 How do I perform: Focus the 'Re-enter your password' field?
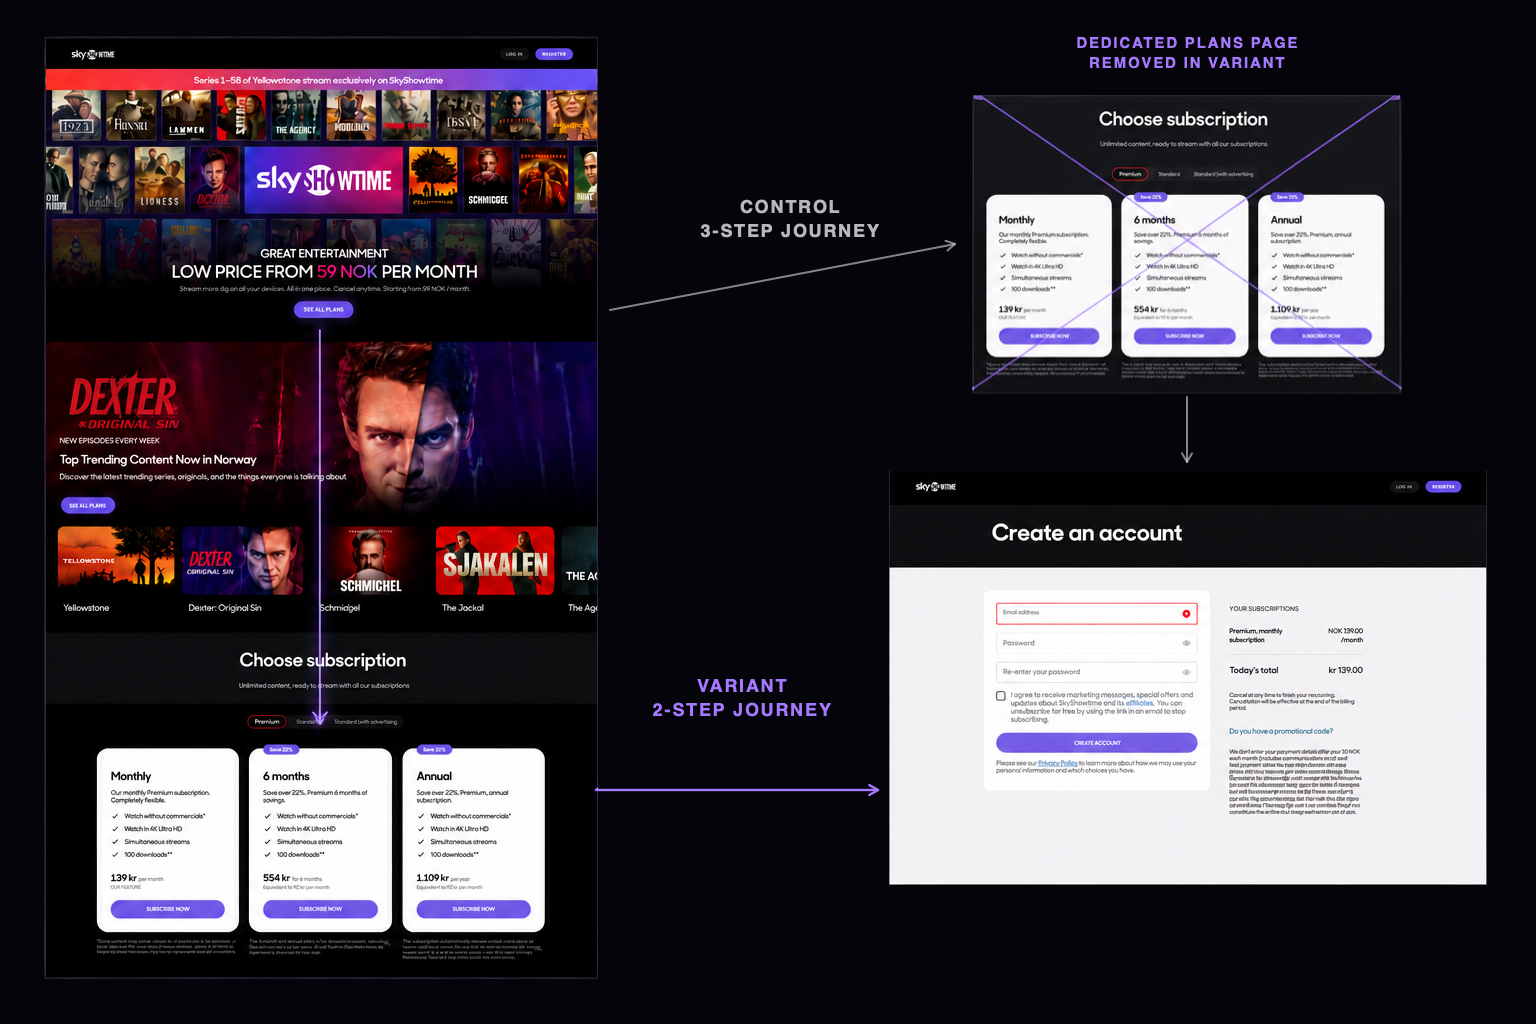coord(1097,672)
